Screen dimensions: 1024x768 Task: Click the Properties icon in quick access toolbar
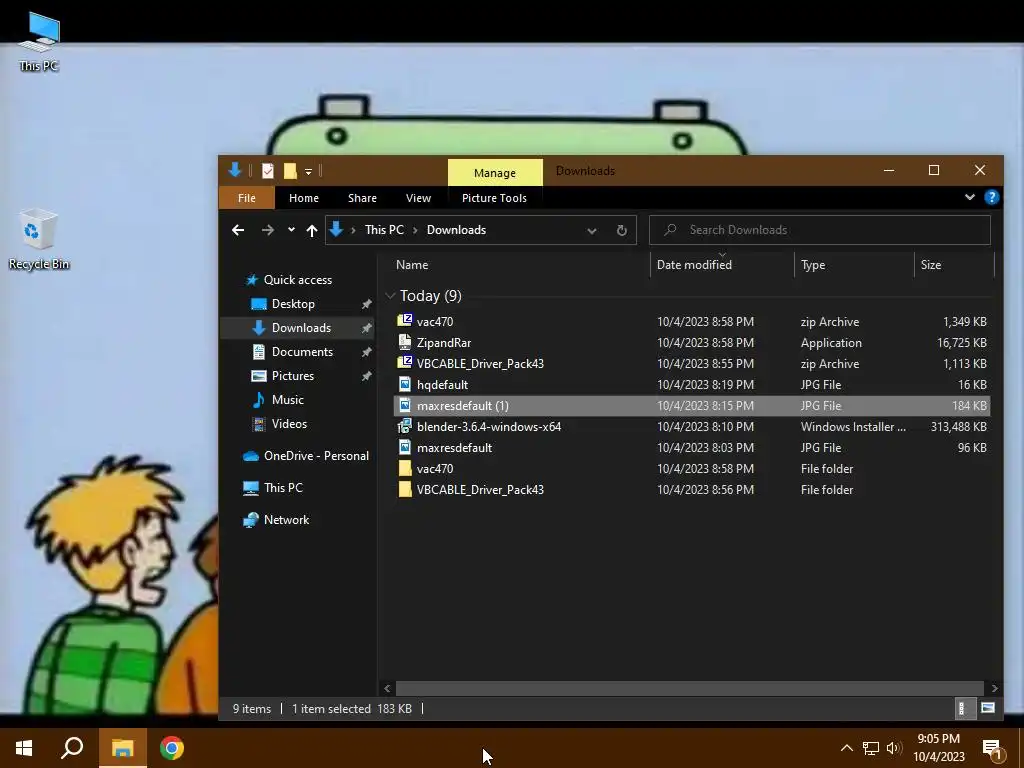click(268, 171)
